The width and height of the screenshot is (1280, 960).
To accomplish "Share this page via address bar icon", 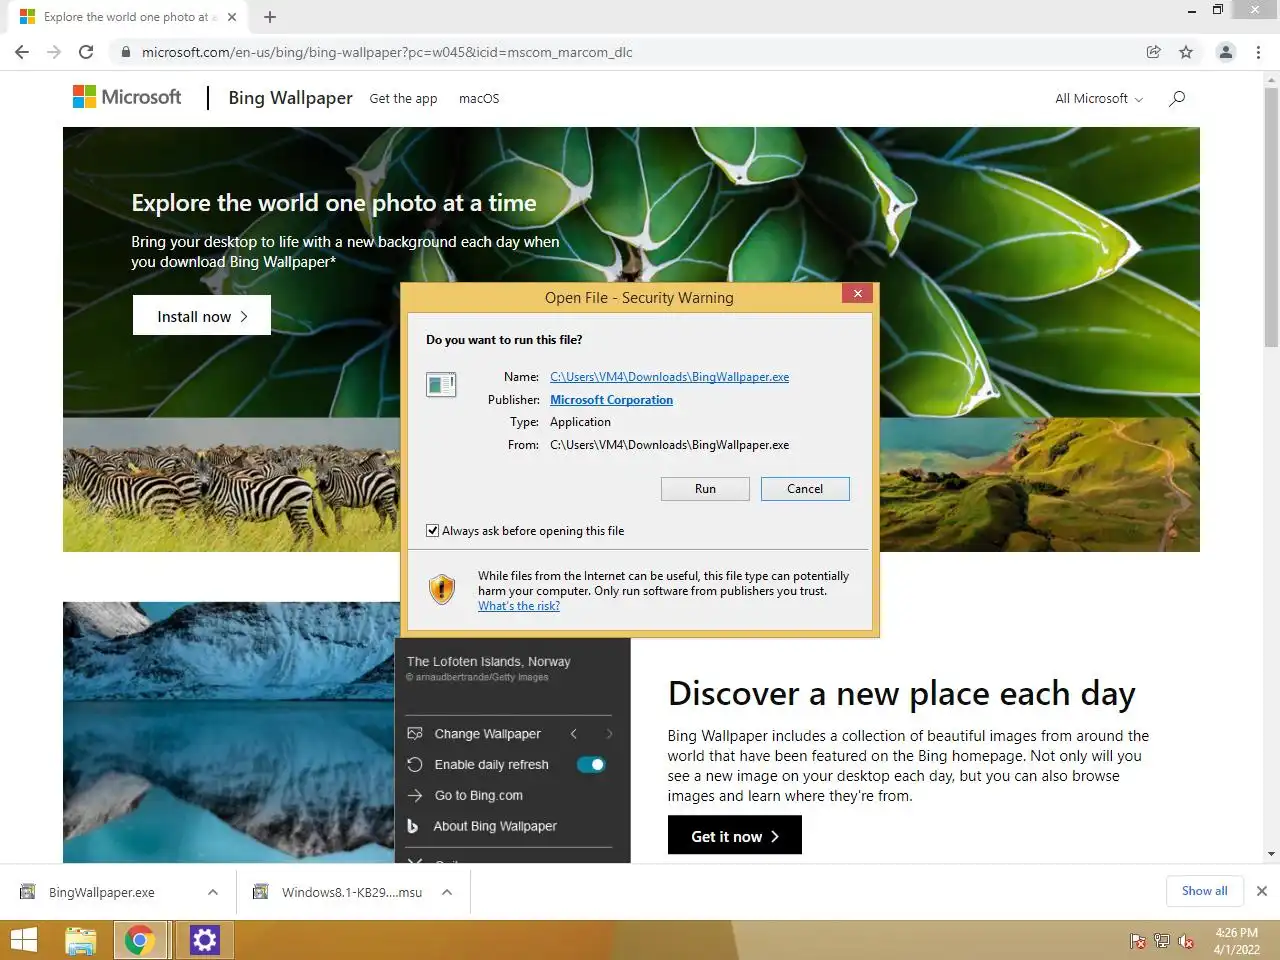I will (x=1153, y=52).
